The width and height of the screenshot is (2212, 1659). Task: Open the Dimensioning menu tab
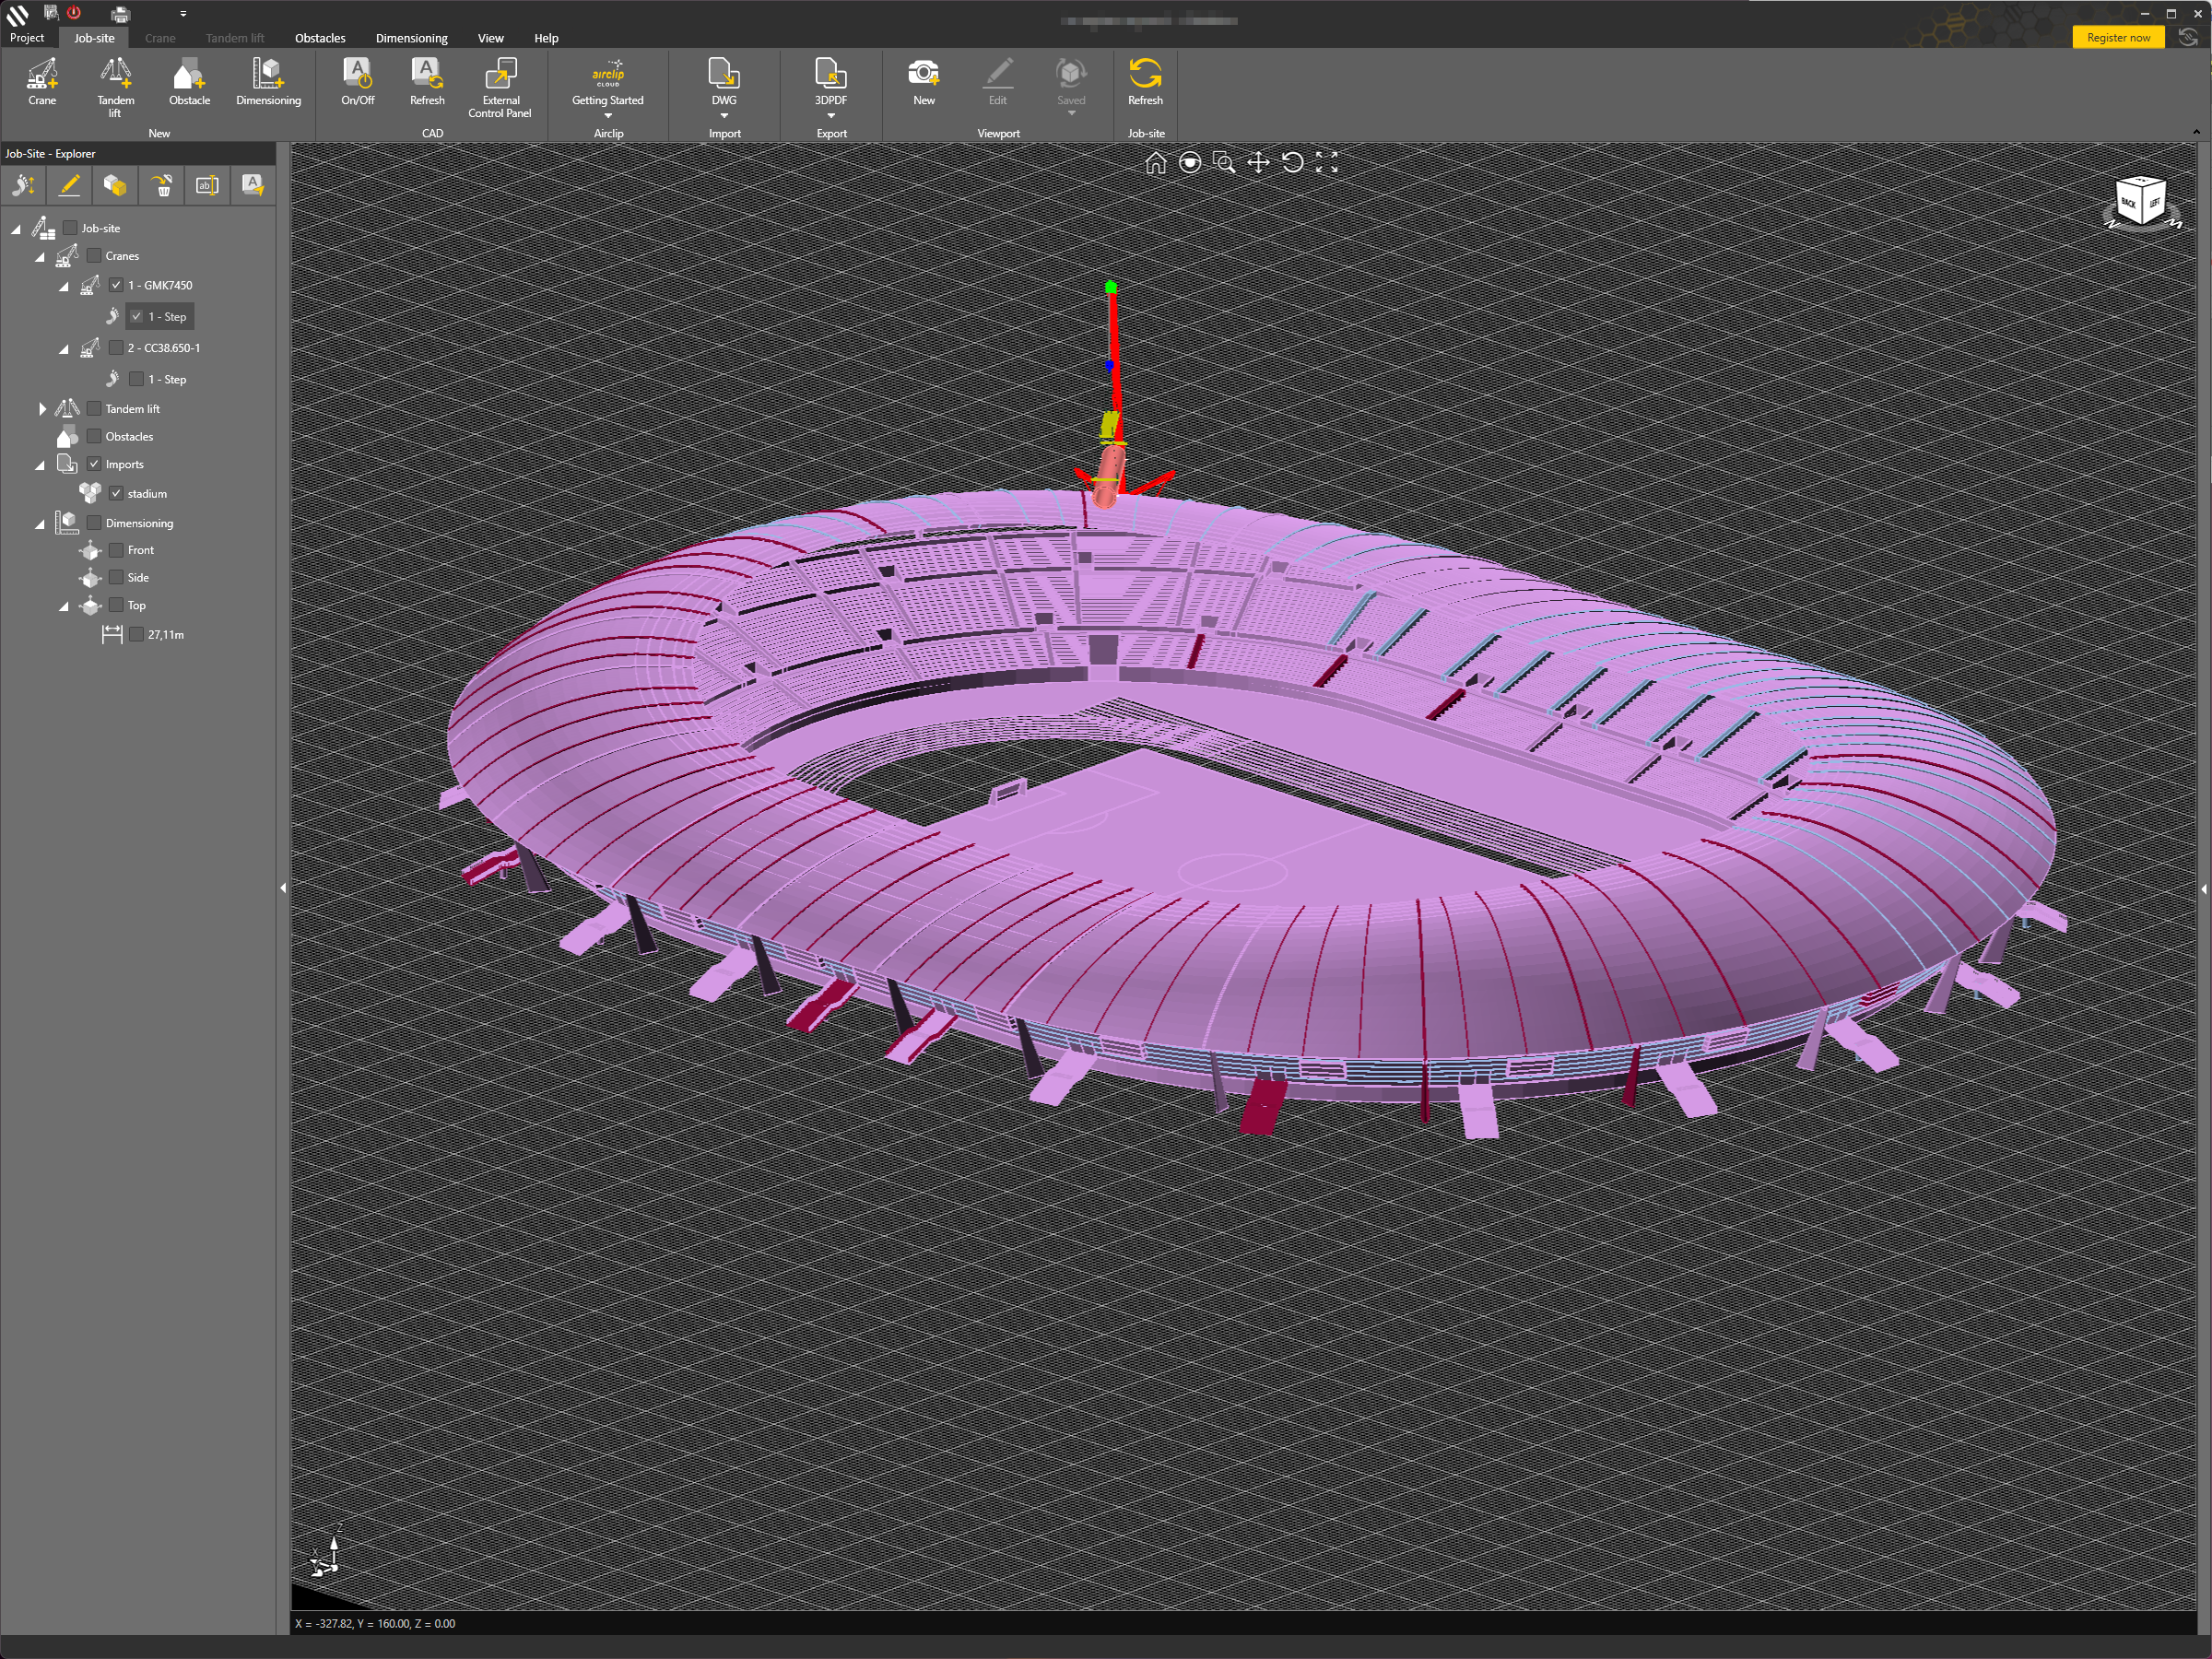coord(411,38)
